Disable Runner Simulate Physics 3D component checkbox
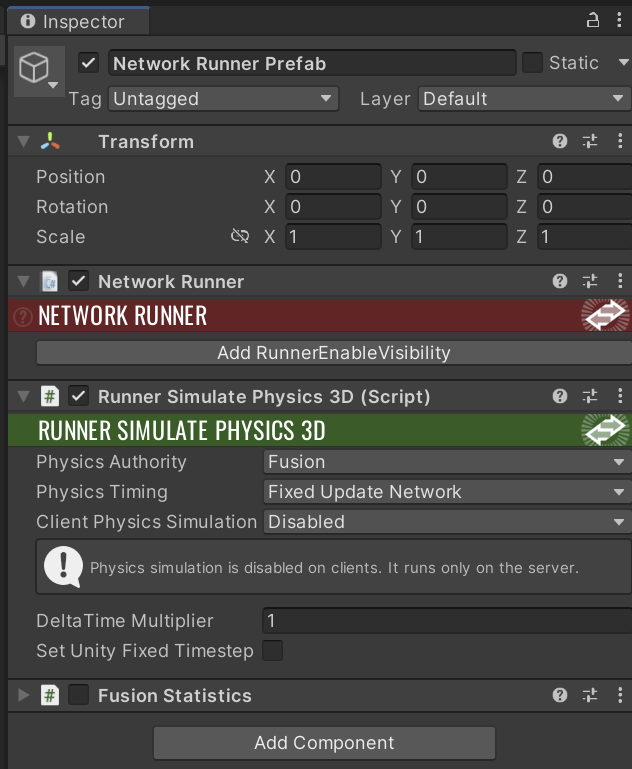 coord(78,396)
